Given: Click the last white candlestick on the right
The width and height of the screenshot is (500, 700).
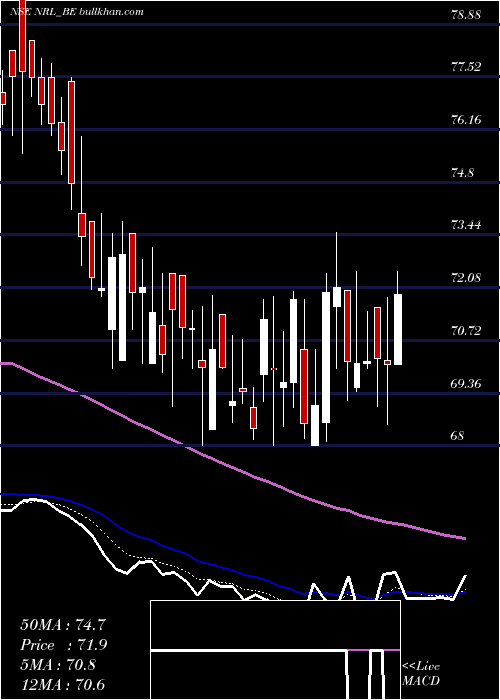Looking at the screenshot, I should pos(398,329).
